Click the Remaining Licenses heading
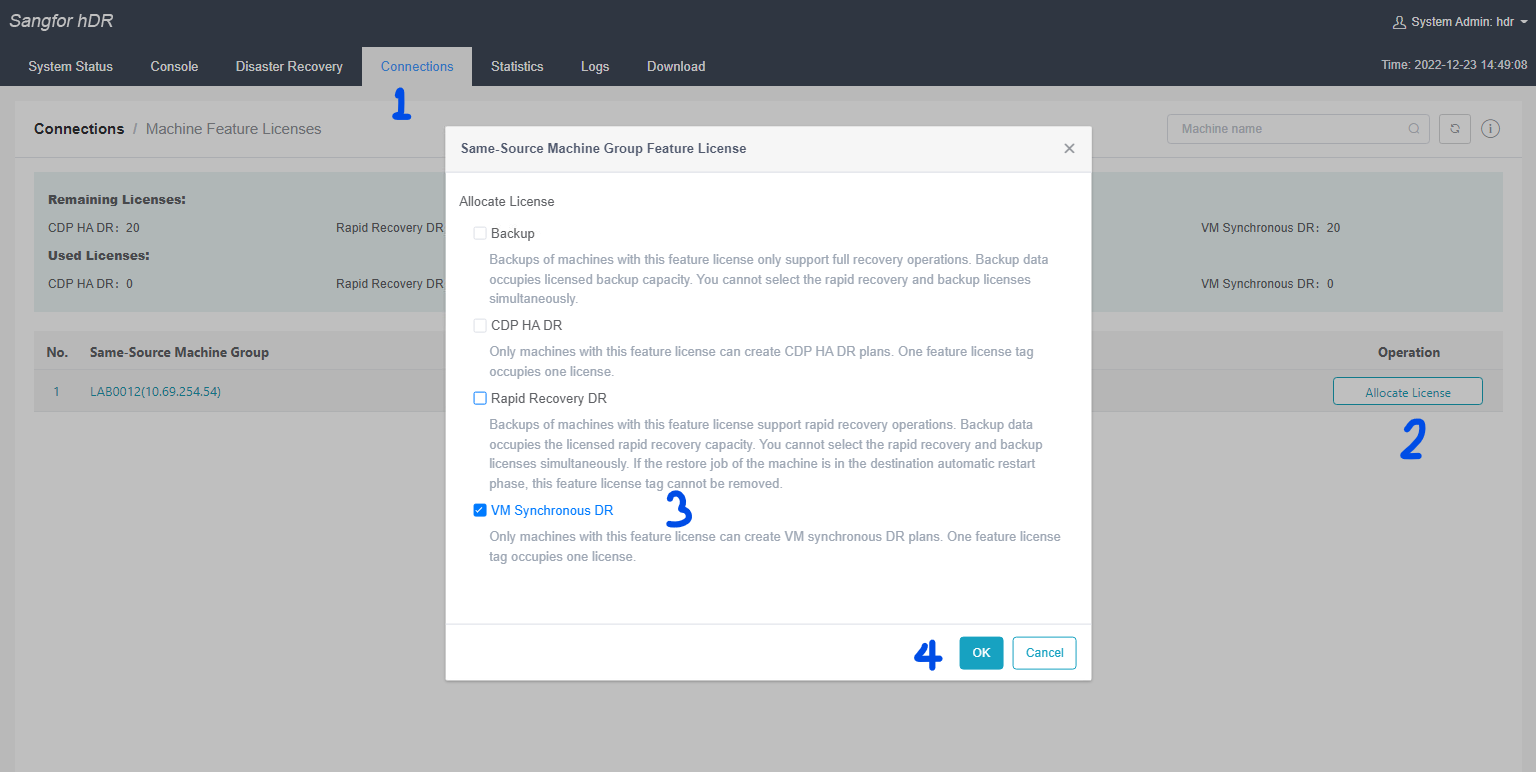 click(117, 200)
